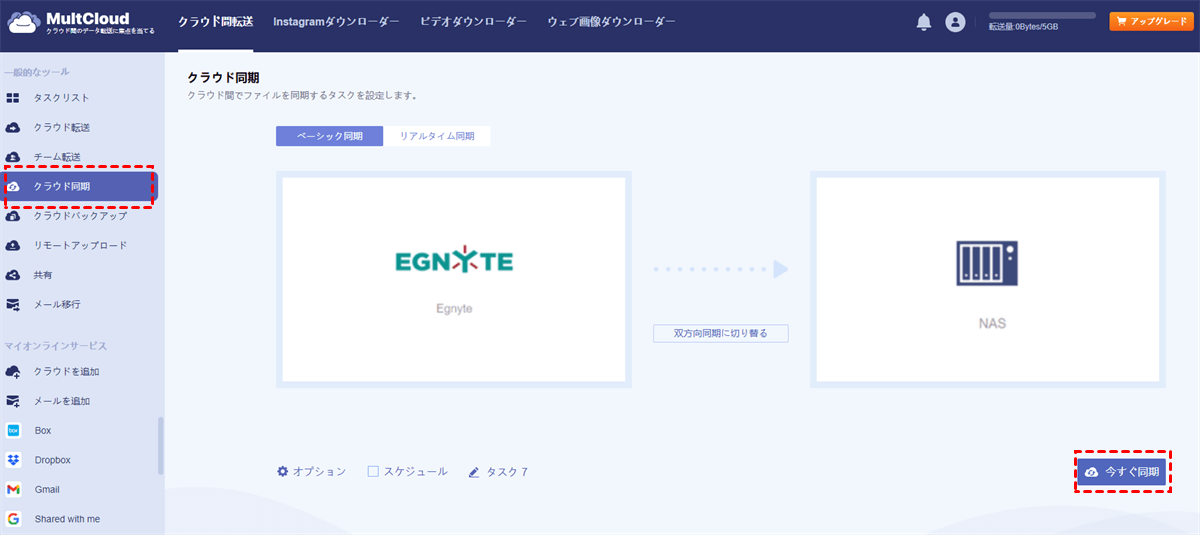Open the notifications bell

point(924,22)
